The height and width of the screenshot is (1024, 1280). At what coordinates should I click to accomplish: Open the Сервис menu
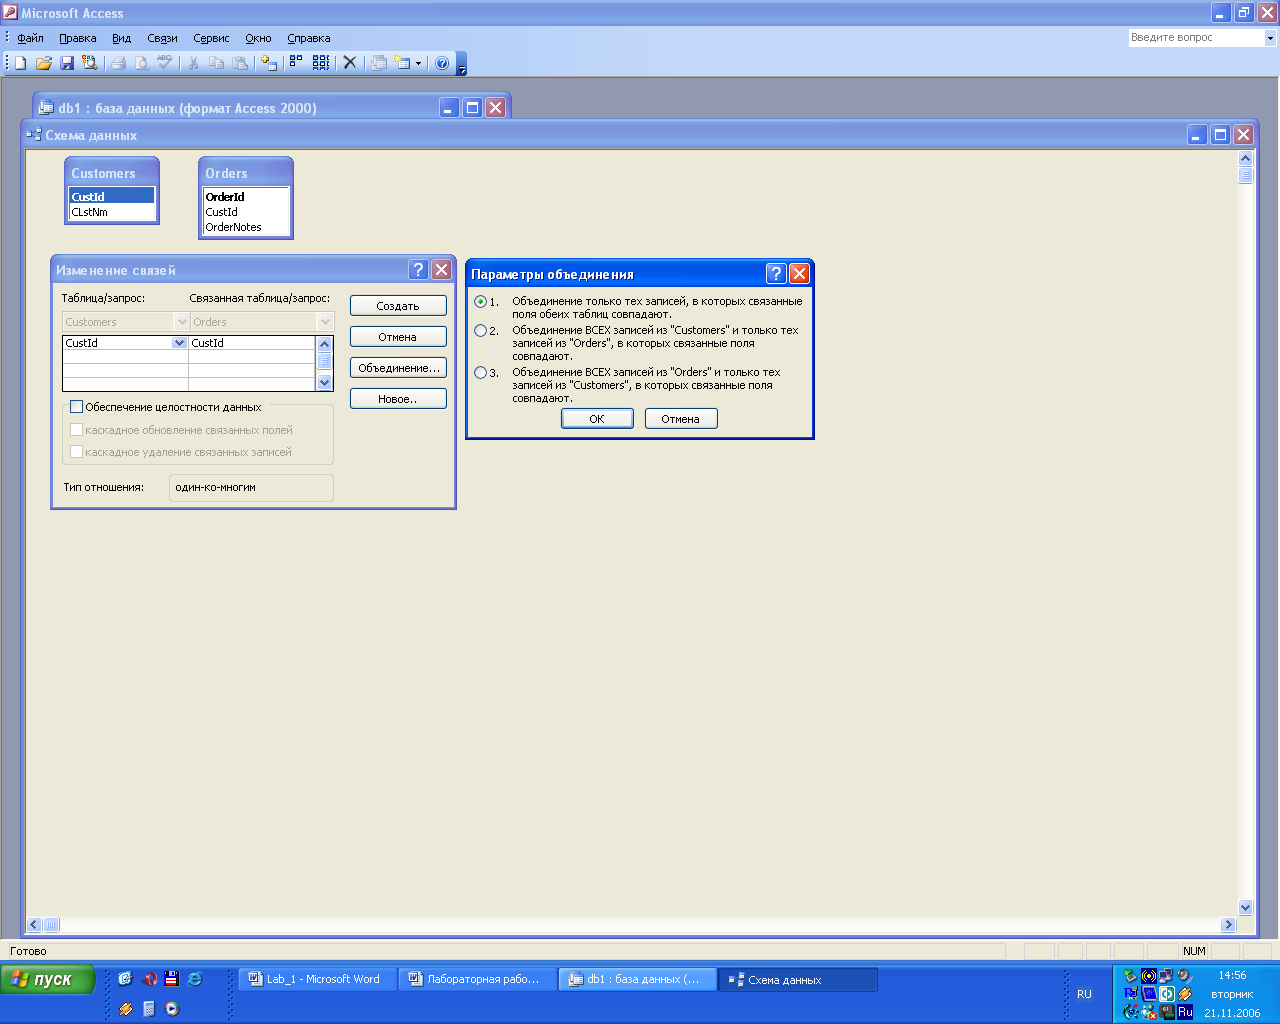coord(211,38)
